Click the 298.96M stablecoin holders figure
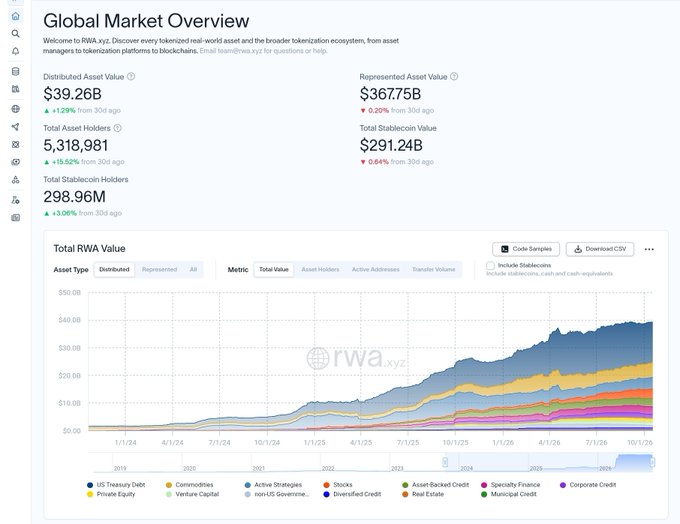Image resolution: width=680 pixels, height=524 pixels. coord(75,196)
